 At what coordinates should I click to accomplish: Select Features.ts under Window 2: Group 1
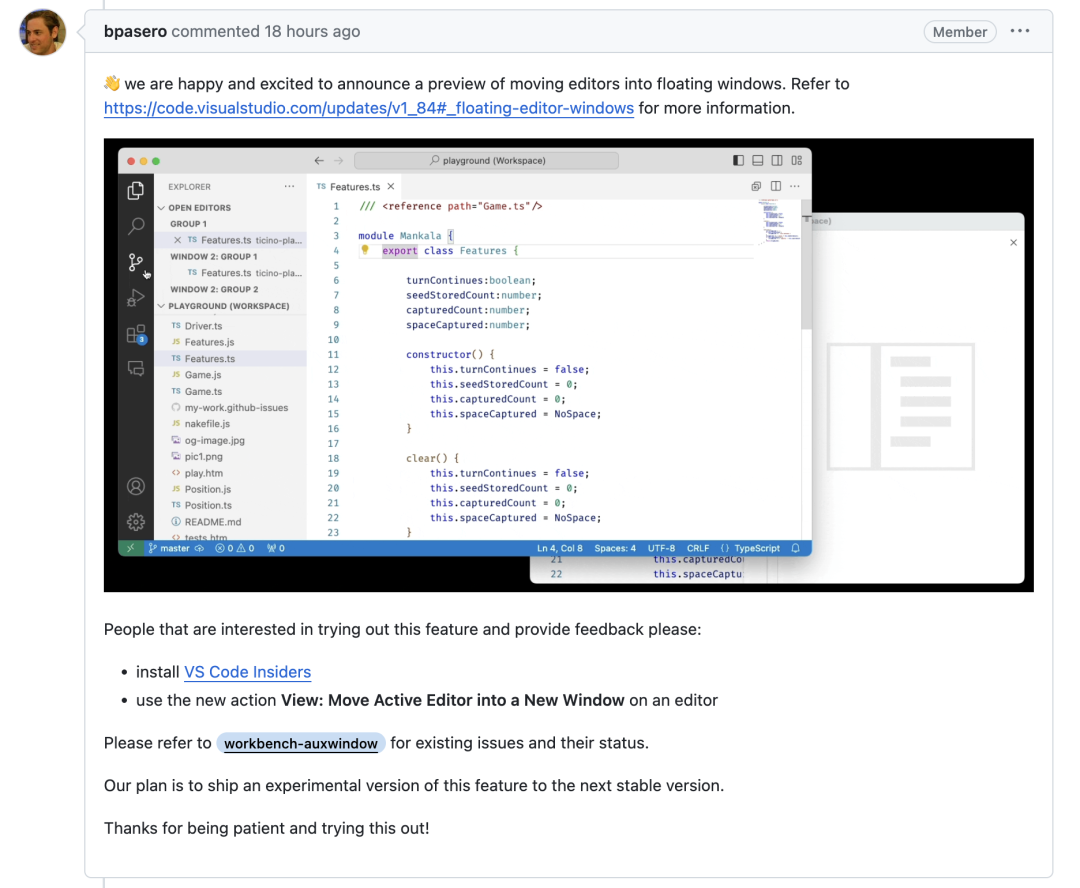pyautogui.click(x=230, y=273)
